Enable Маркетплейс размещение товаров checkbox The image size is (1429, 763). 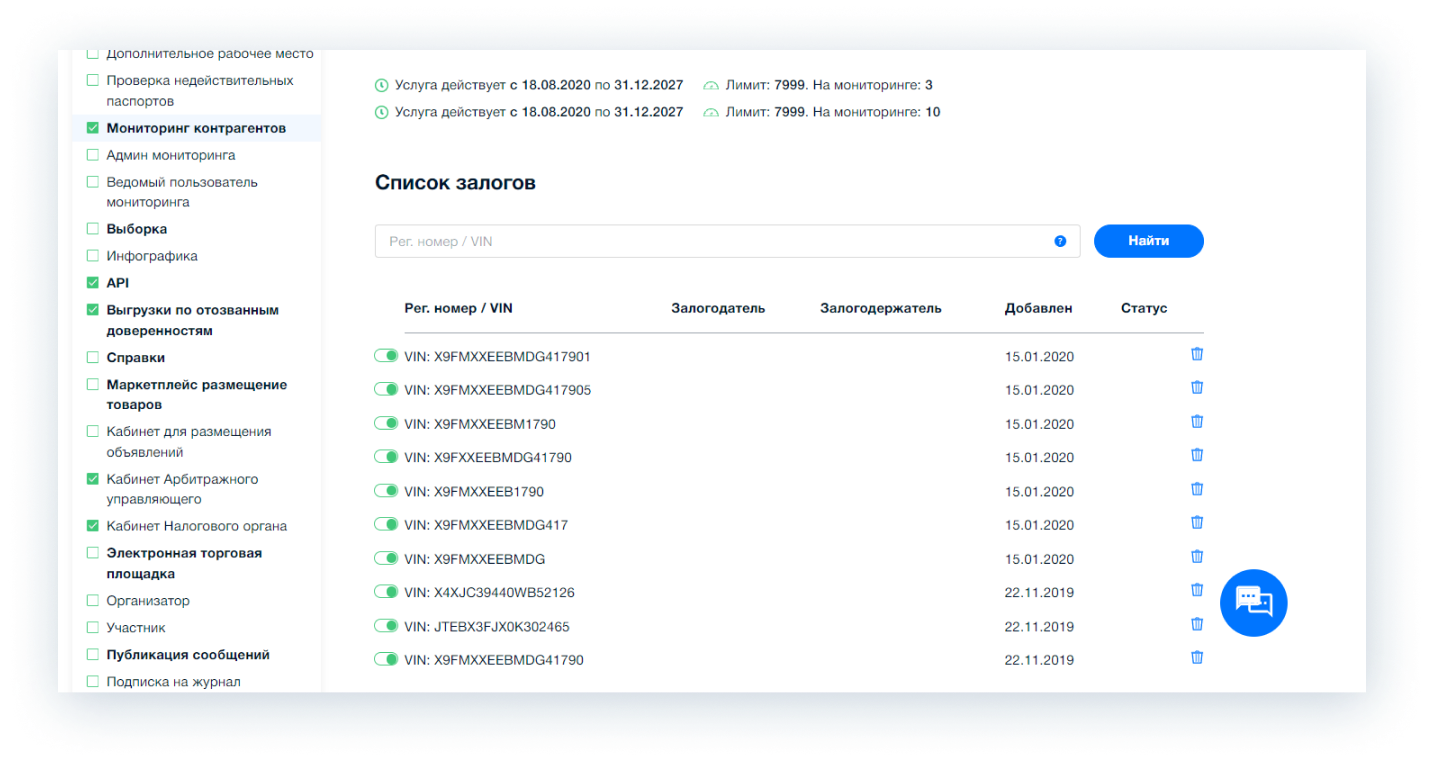pyautogui.click(x=93, y=385)
